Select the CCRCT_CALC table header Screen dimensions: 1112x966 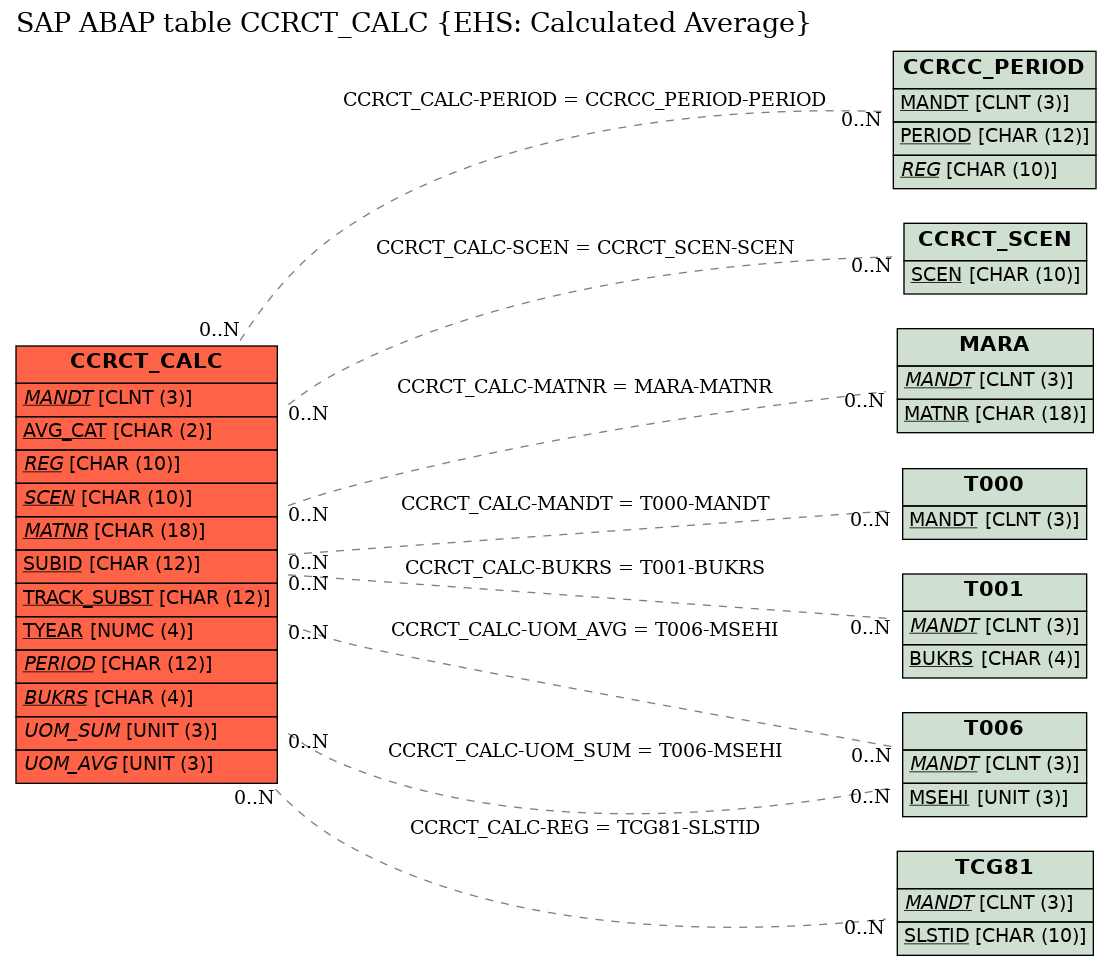pos(146,365)
